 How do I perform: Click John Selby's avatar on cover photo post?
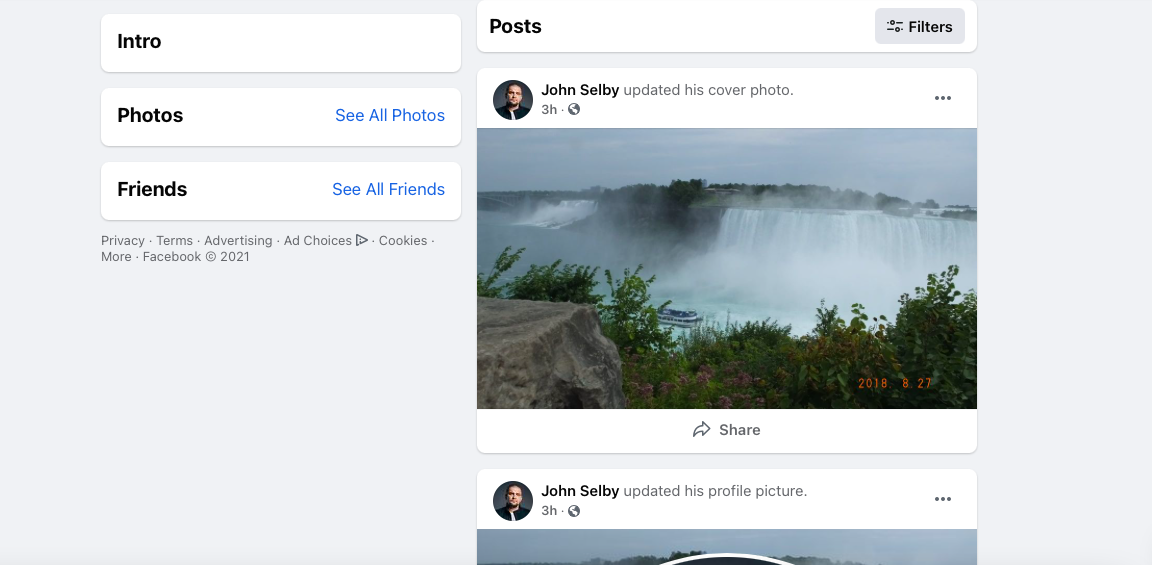tap(513, 100)
